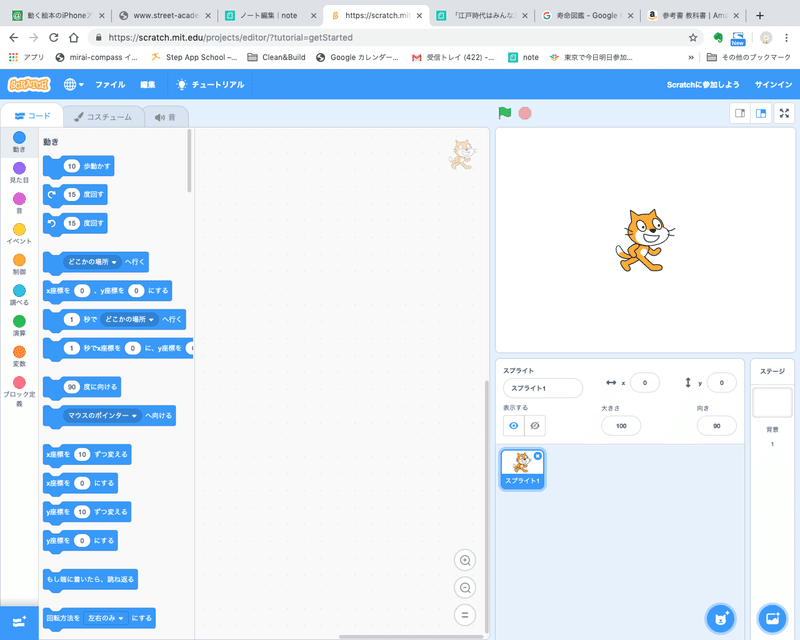Image resolution: width=800 pixels, height=640 pixels.
Task: Expand Chrome bookmarks overflow chevron
Action: point(691,58)
